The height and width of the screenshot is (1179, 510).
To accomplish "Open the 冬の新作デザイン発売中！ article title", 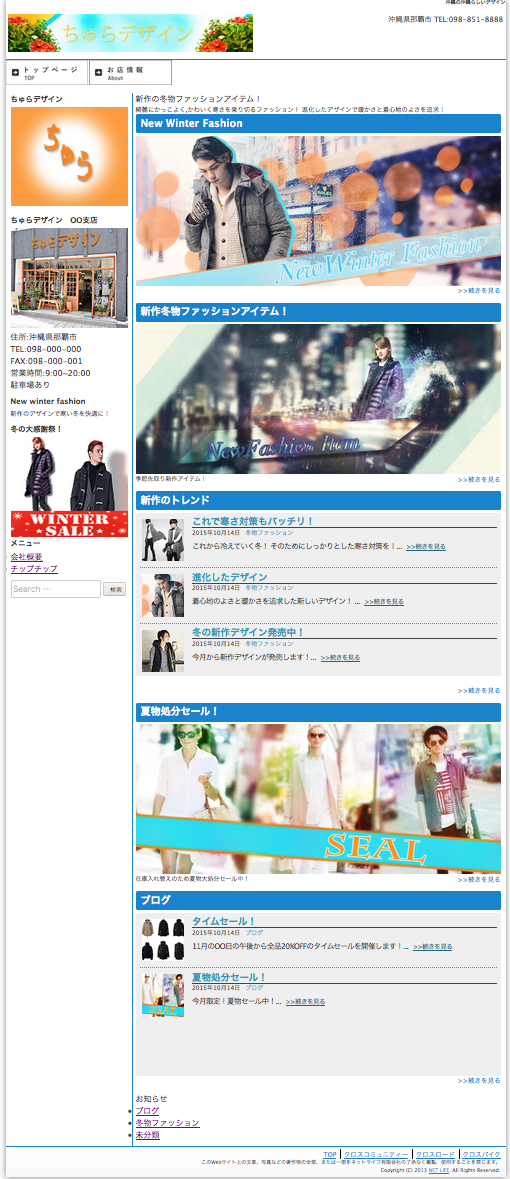I will pyautogui.click(x=248, y=632).
